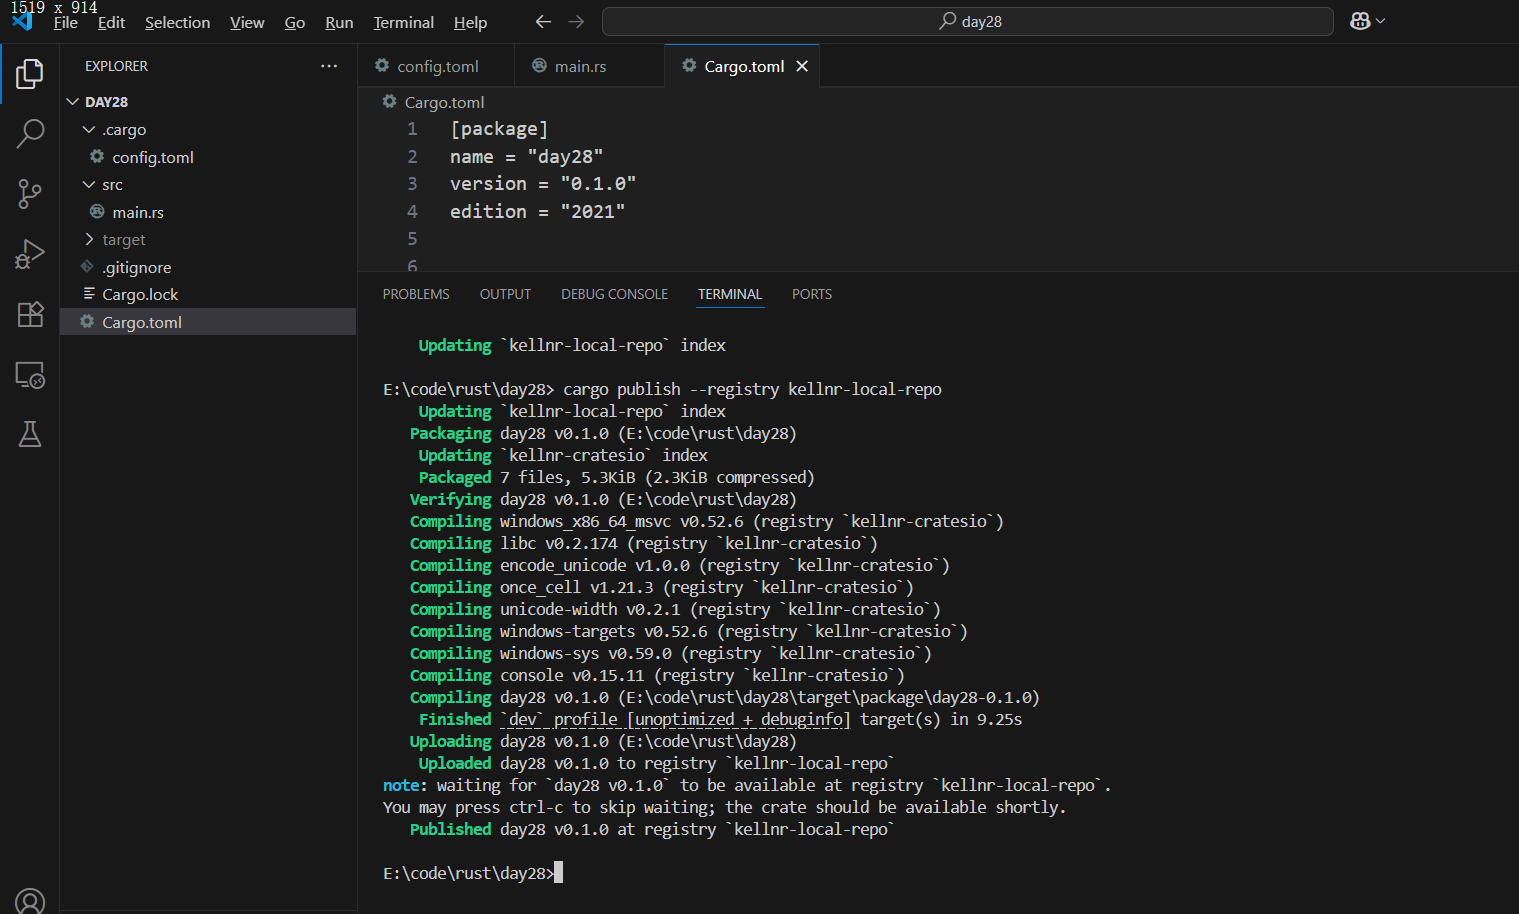Select Cargo.lock in the file tree

point(140,295)
